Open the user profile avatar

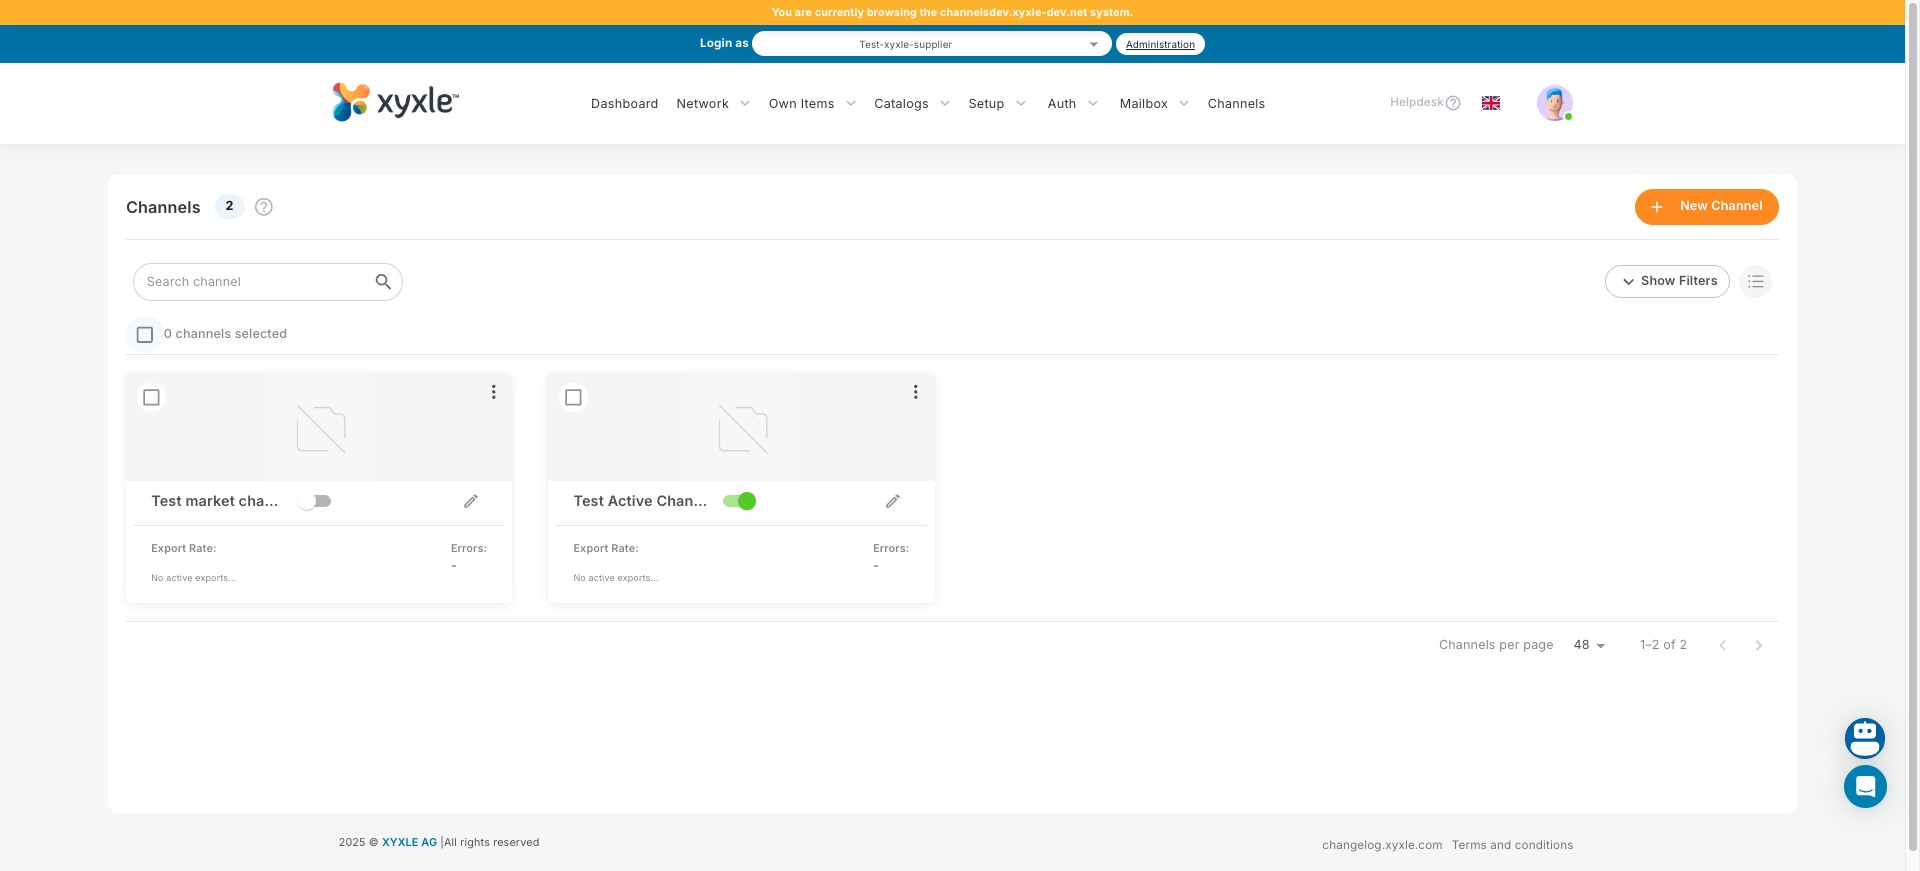point(1554,103)
